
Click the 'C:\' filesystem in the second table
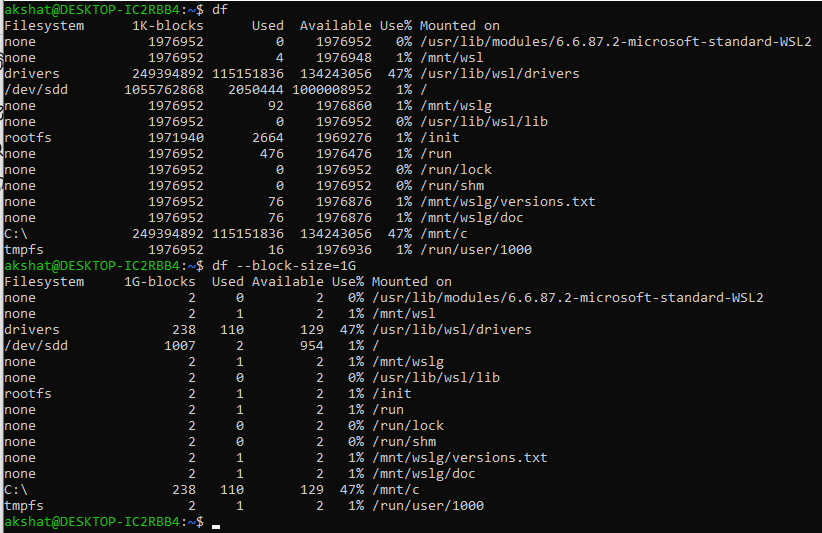pyautogui.click(x=16, y=490)
